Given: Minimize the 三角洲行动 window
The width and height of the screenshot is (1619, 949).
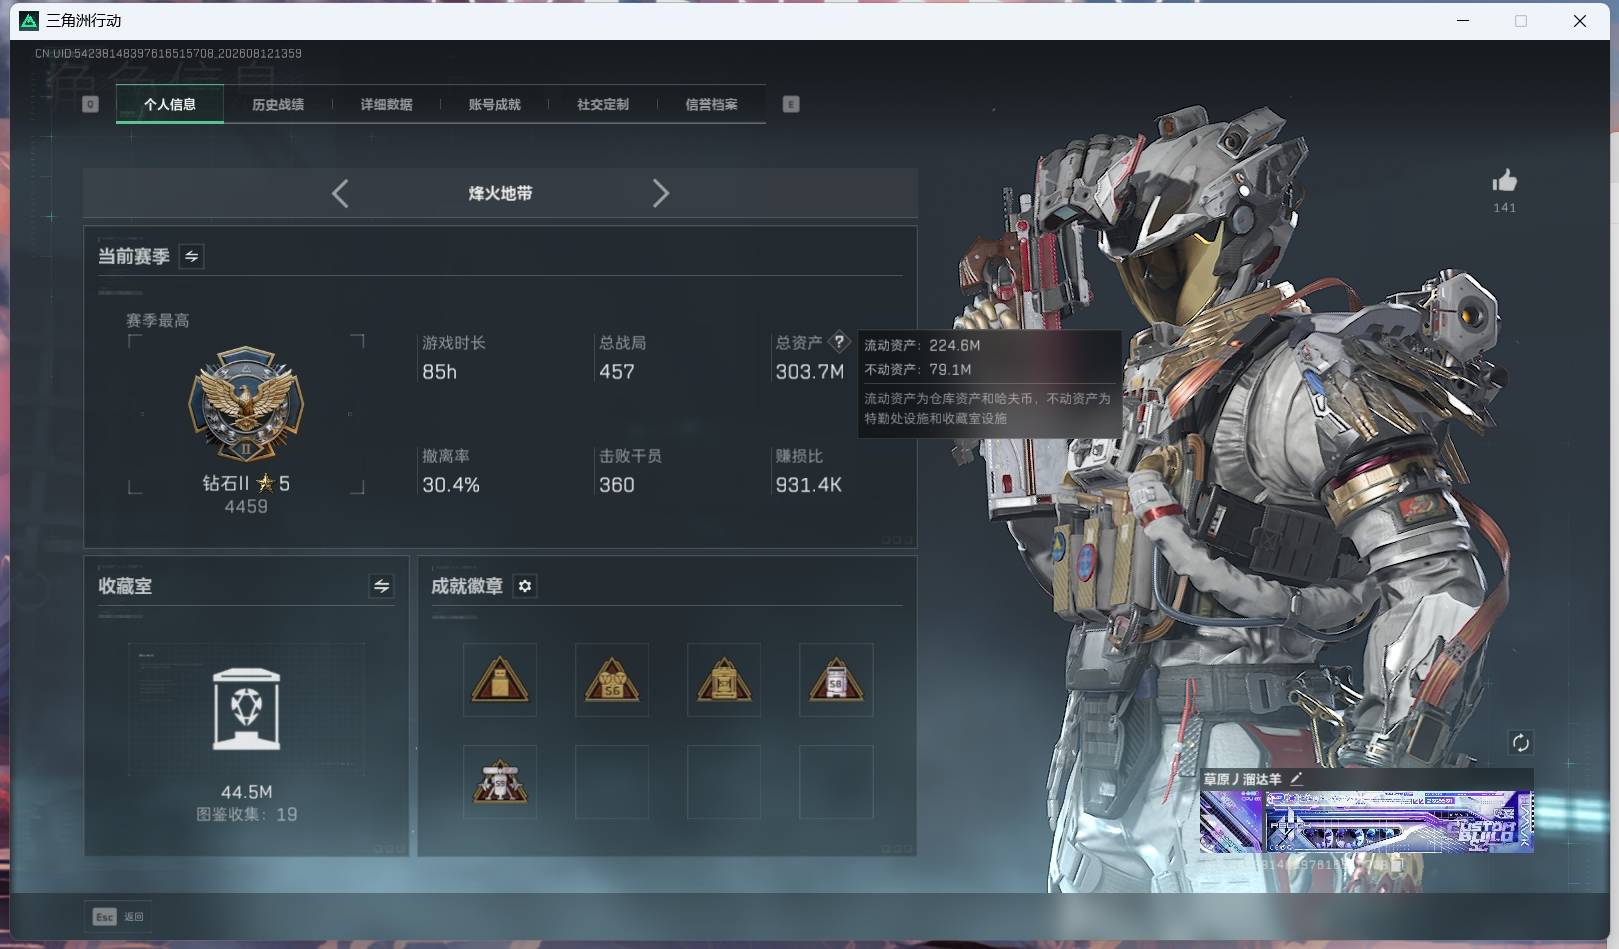Looking at the screenshot, I should [1463, 21].
